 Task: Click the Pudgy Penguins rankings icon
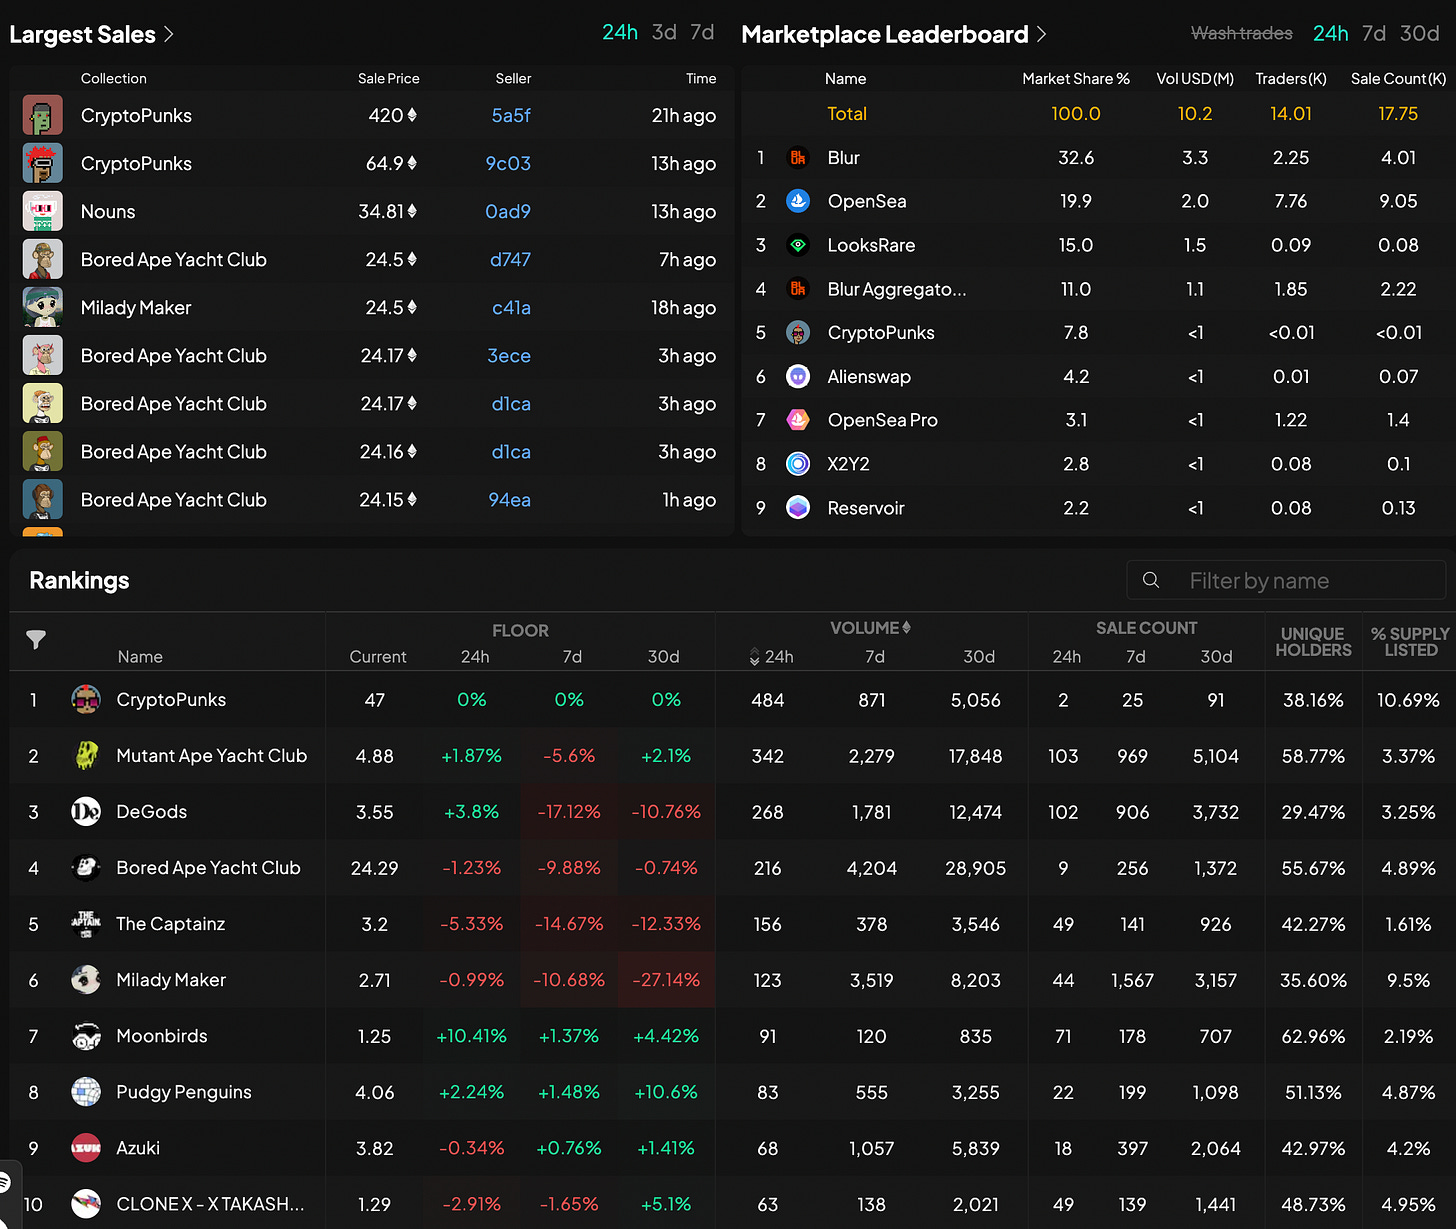86,1092
